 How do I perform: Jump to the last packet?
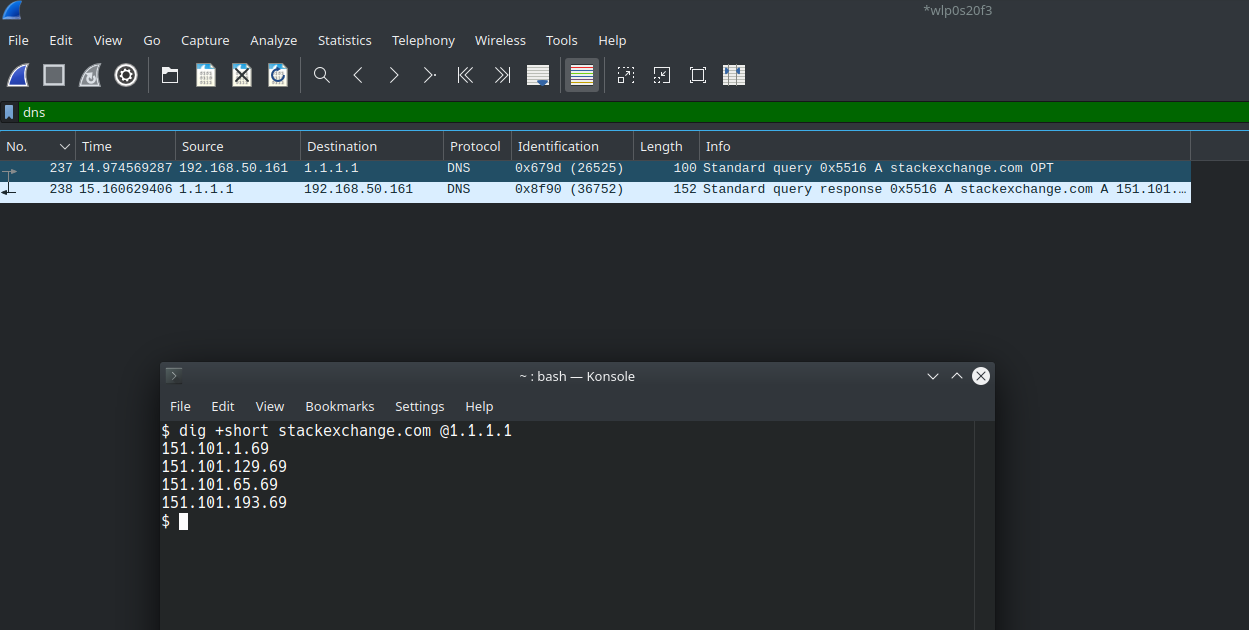click(501, 74)
